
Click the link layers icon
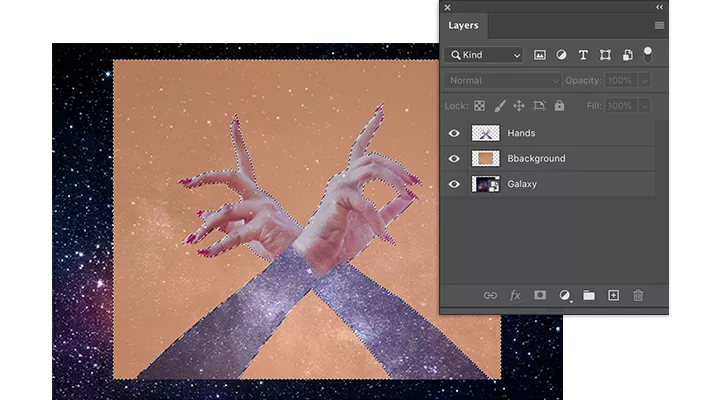(x=490, y=295)
